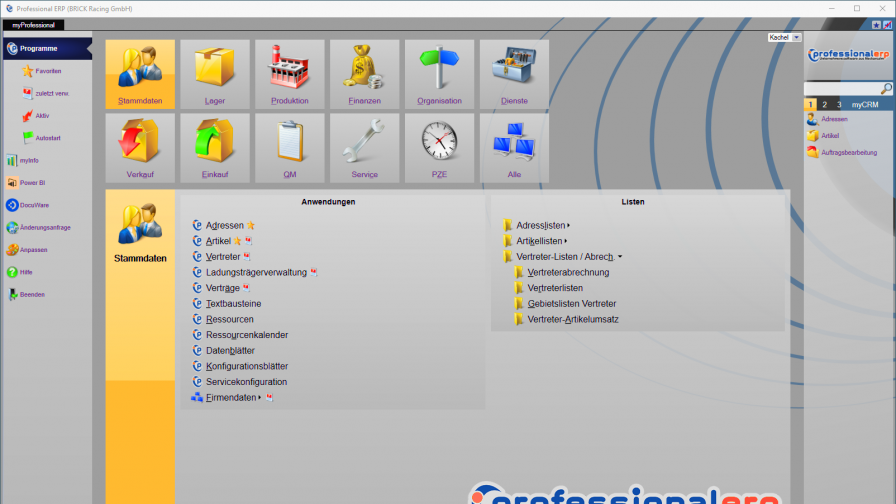The image size is (896, 504).
Task: Click the search magnifier icon
Action: [x=886, y=89]
